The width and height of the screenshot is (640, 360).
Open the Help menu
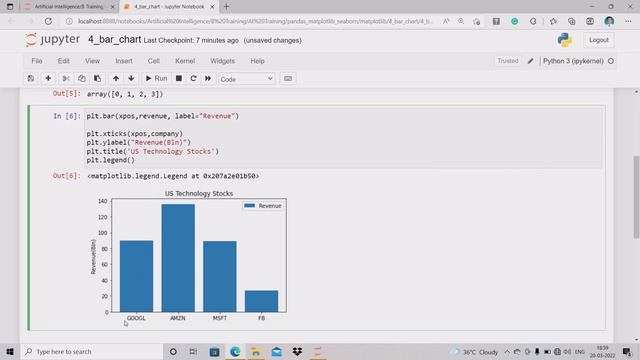point(257,61)
